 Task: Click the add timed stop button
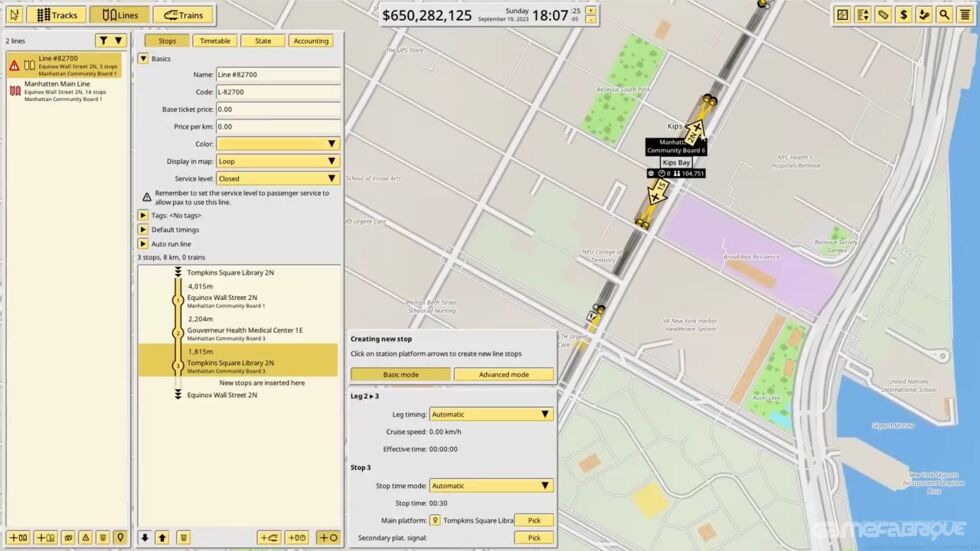(297, 537)
